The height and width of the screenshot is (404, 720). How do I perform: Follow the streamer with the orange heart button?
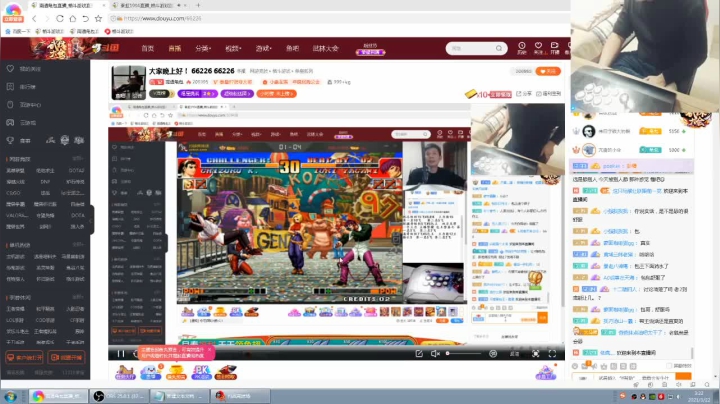[548, 71]
